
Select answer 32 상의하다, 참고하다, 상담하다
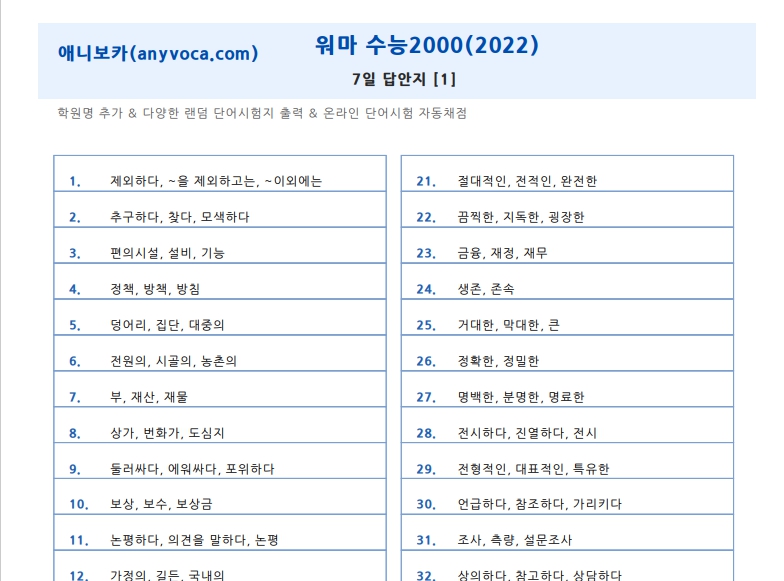tap(540, 575)
